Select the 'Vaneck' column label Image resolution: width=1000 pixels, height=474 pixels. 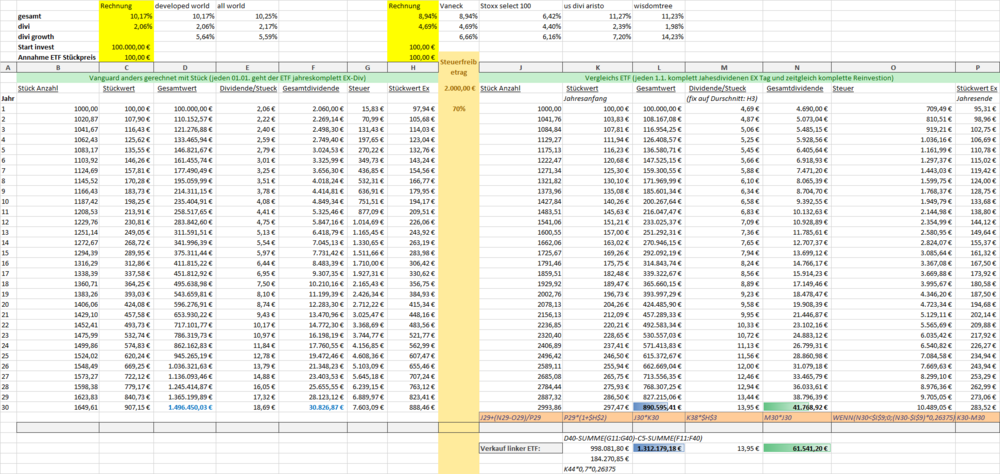(453, 5)
